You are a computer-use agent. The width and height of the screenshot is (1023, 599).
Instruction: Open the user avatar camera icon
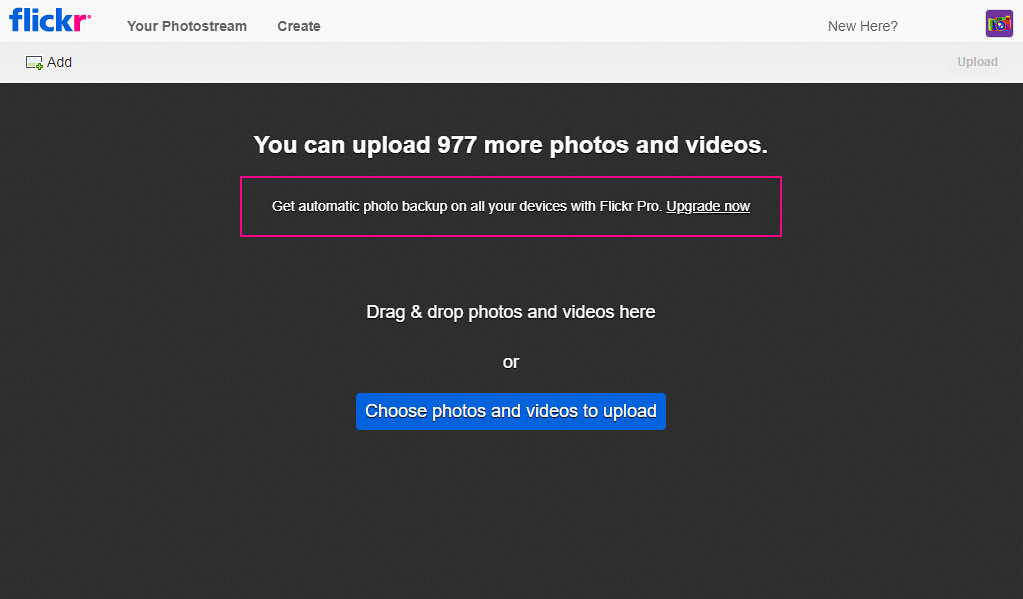[999, 24]
